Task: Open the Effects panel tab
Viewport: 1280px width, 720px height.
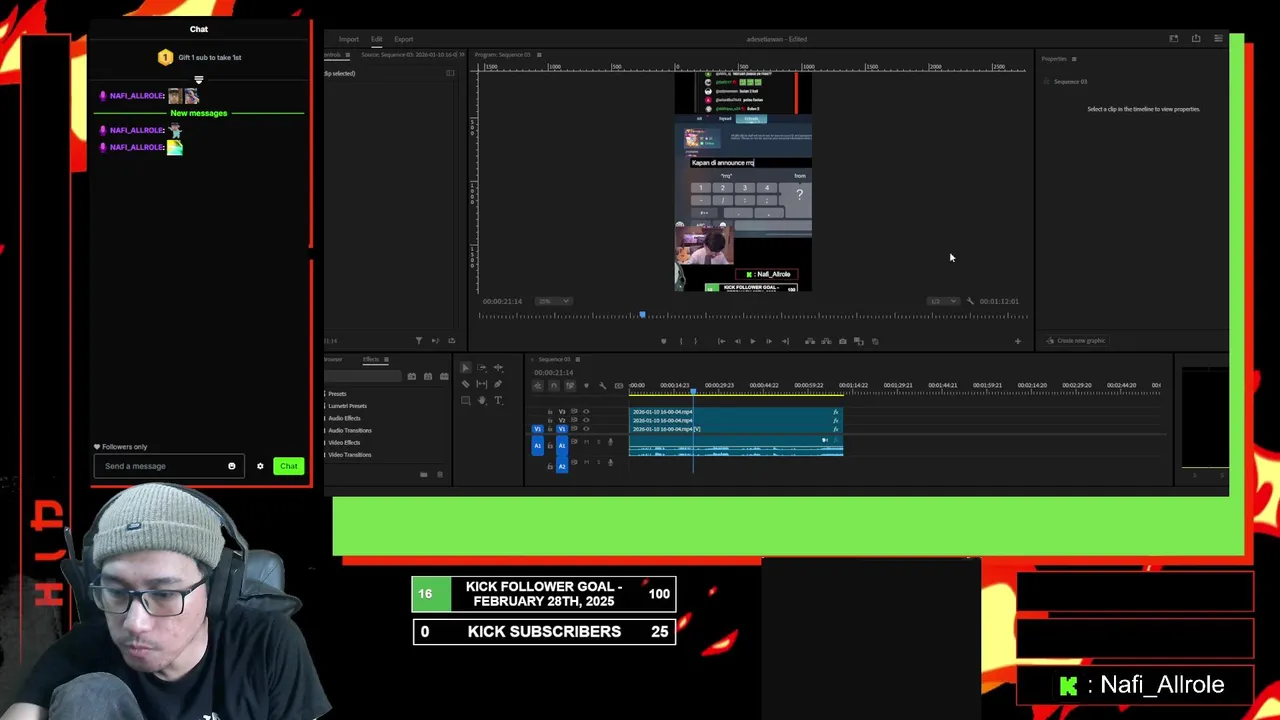Action: (x=371, y=359)
